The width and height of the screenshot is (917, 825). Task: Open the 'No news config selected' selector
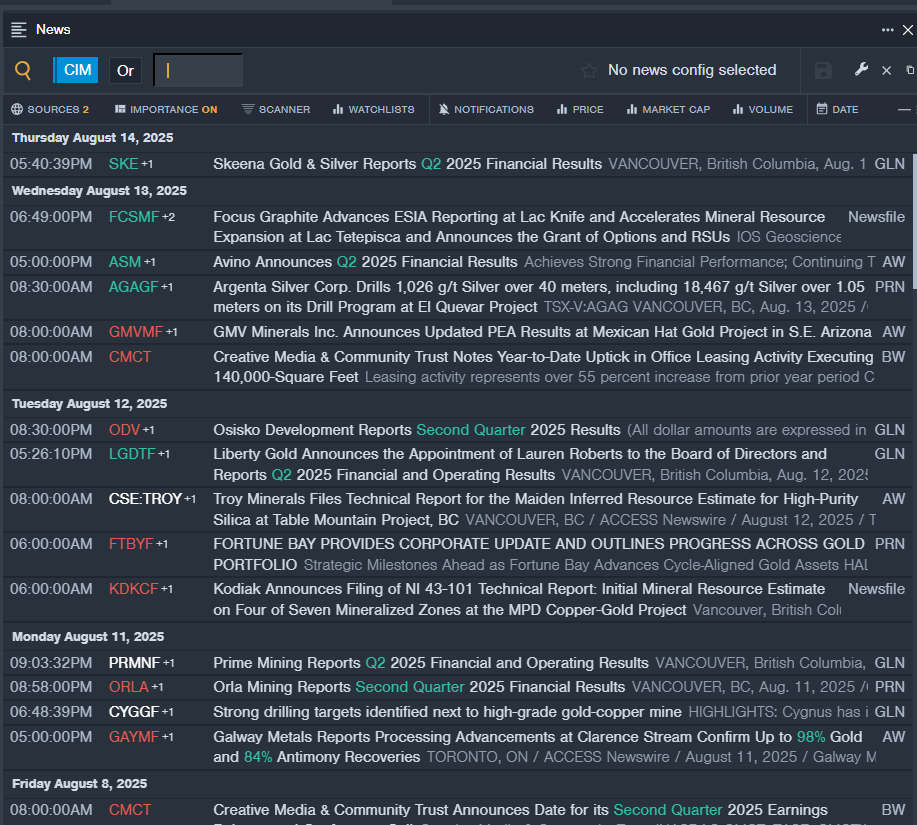(692, 70)
